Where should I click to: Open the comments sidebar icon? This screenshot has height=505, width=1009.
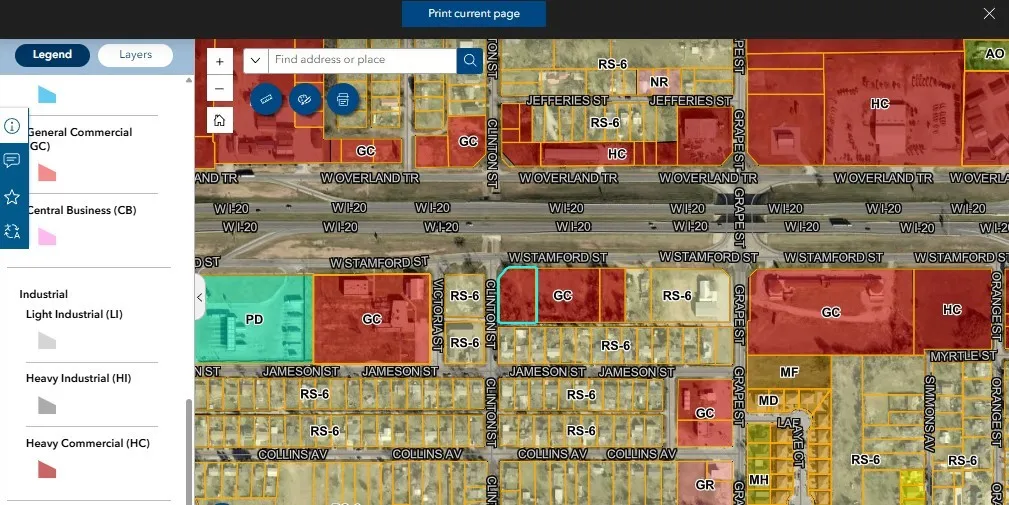click(x=12, y=160)
